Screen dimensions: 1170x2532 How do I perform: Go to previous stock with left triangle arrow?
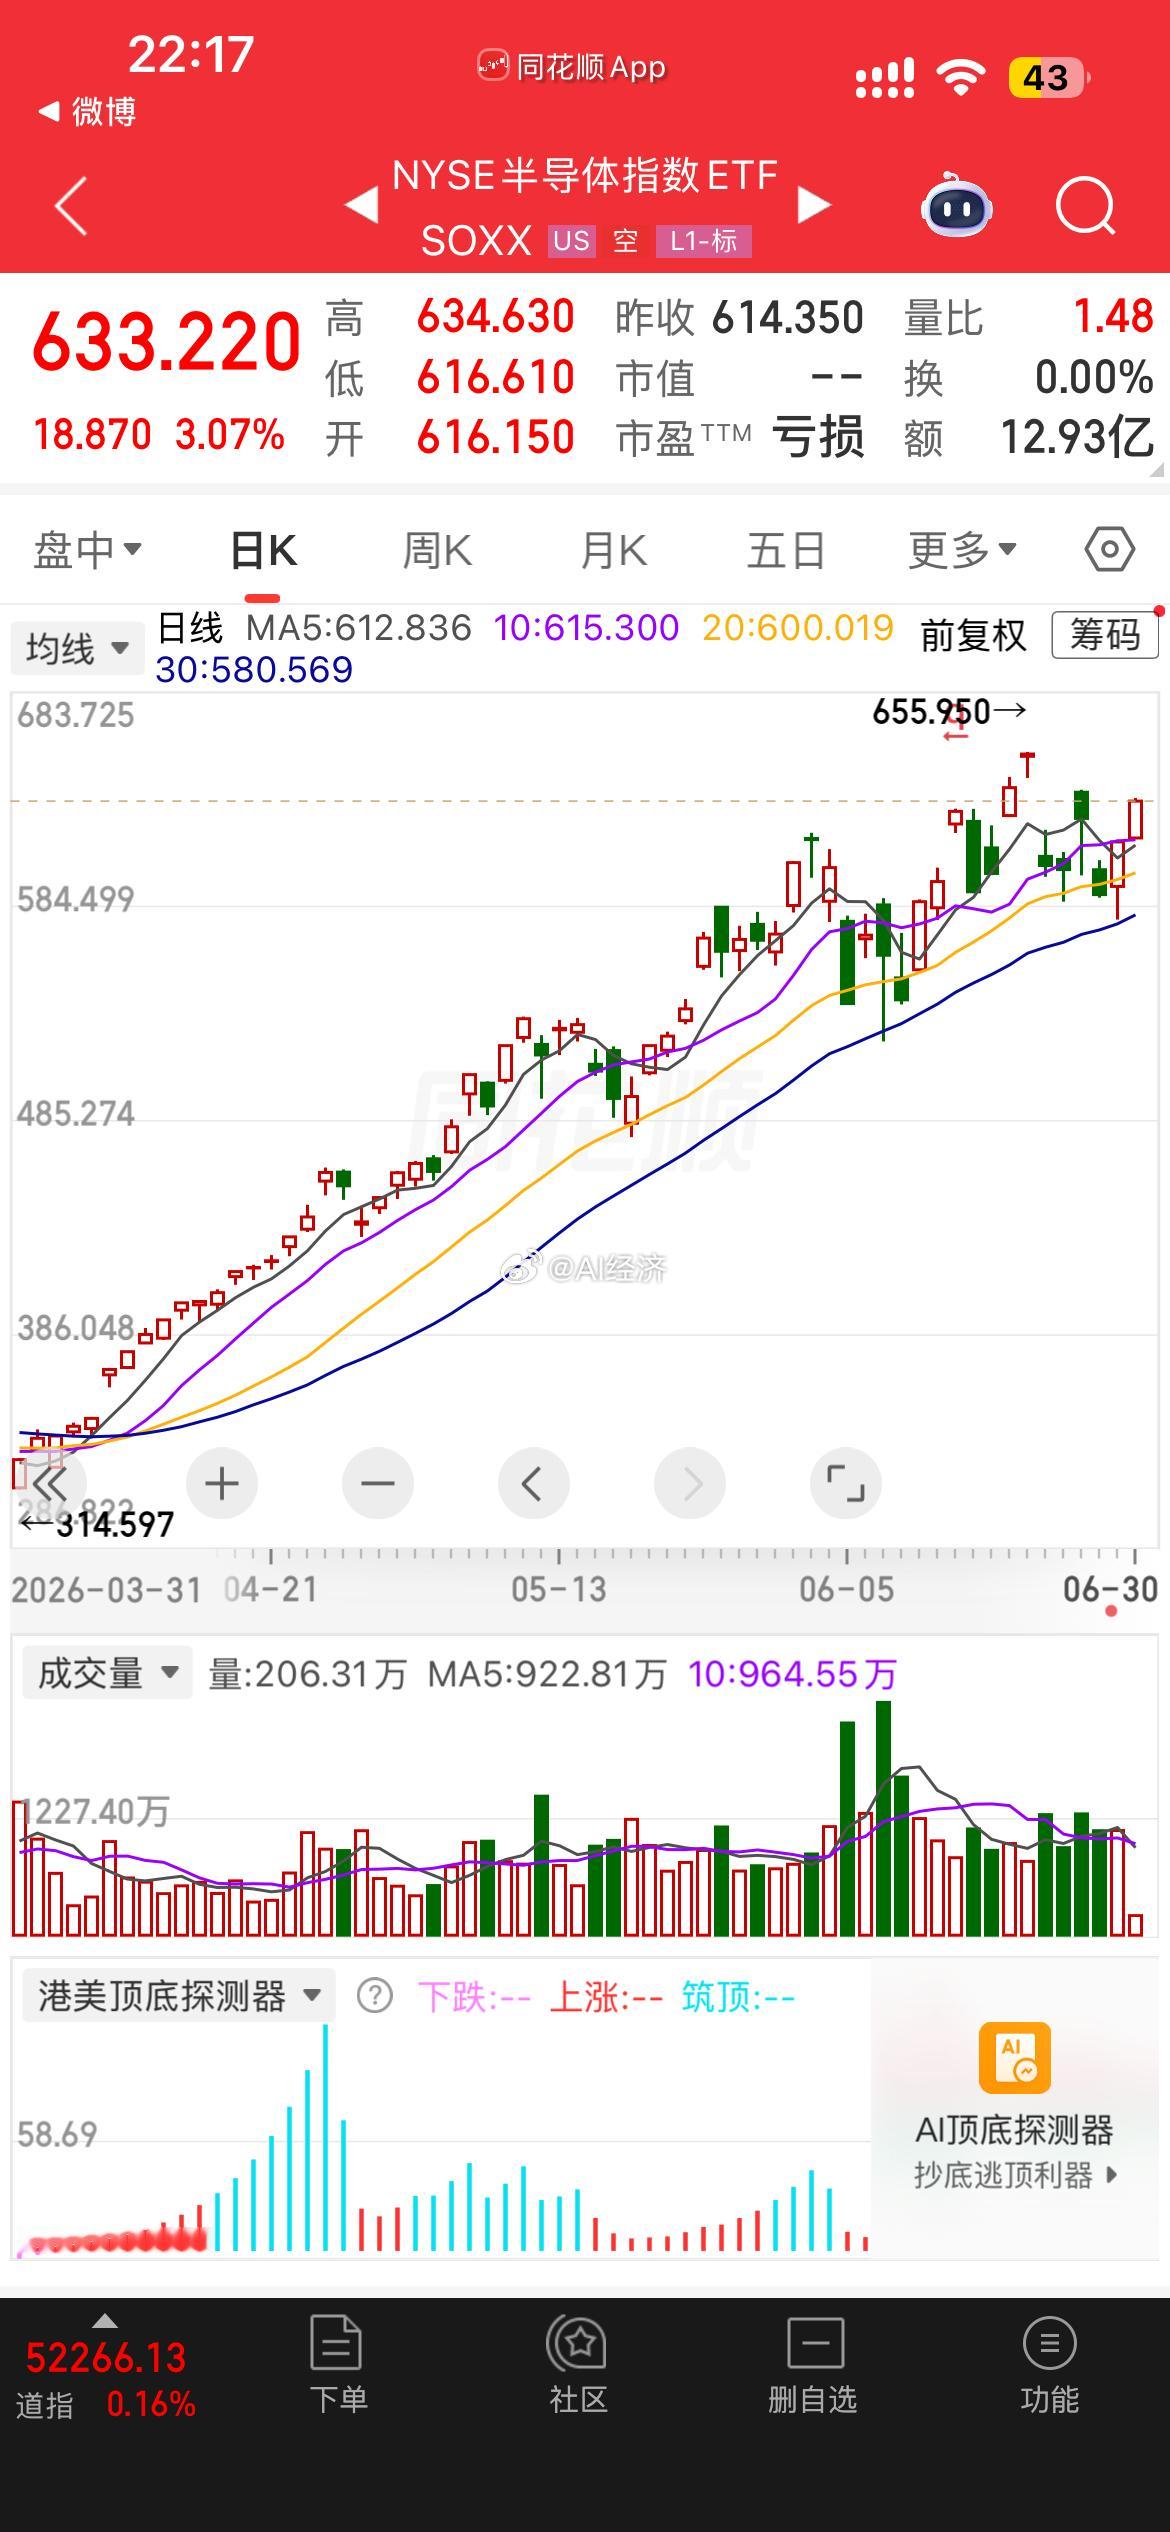(x=362, y=205)
